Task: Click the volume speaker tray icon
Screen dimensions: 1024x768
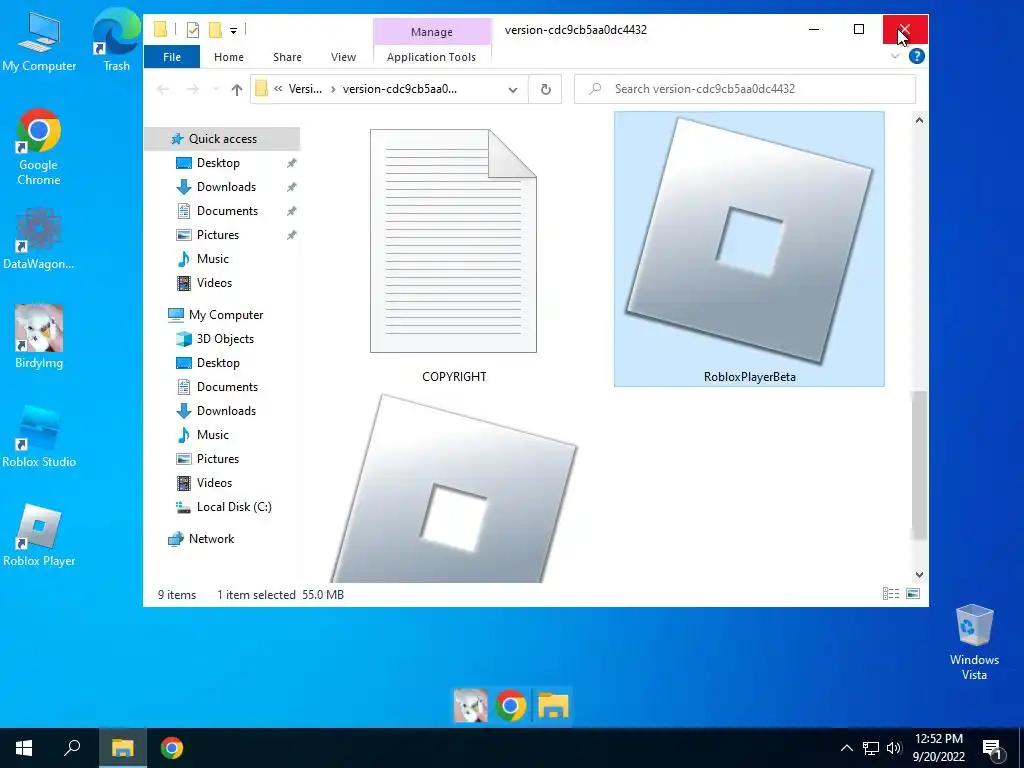Action: tap(894, 748)
